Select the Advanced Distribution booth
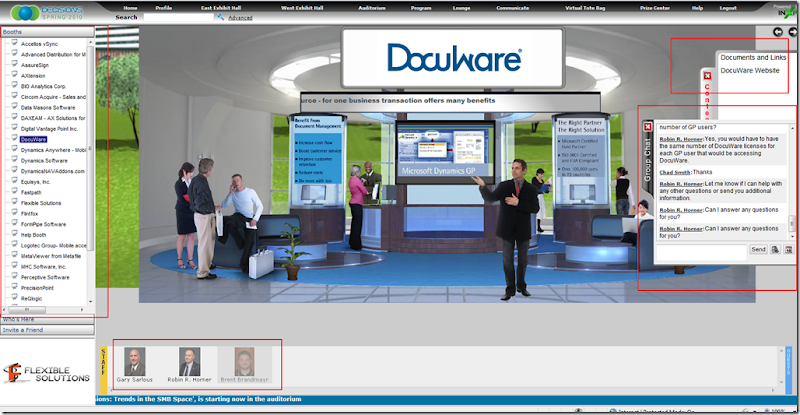 click(x=53, y=55)
